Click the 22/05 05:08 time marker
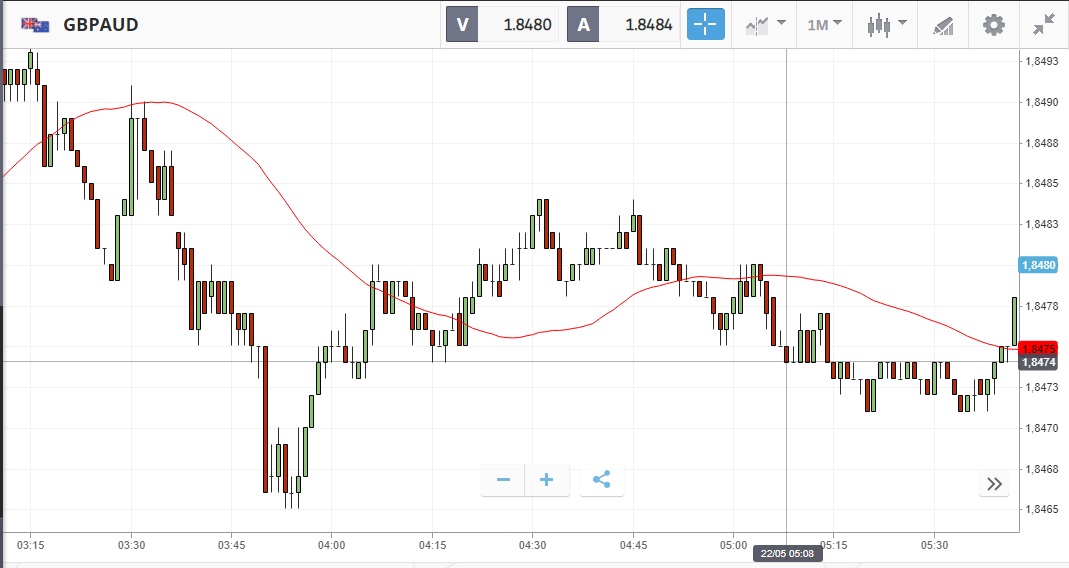Image resolution: width=1069 pixels, height=568 pixels. (x=788, y=553)
